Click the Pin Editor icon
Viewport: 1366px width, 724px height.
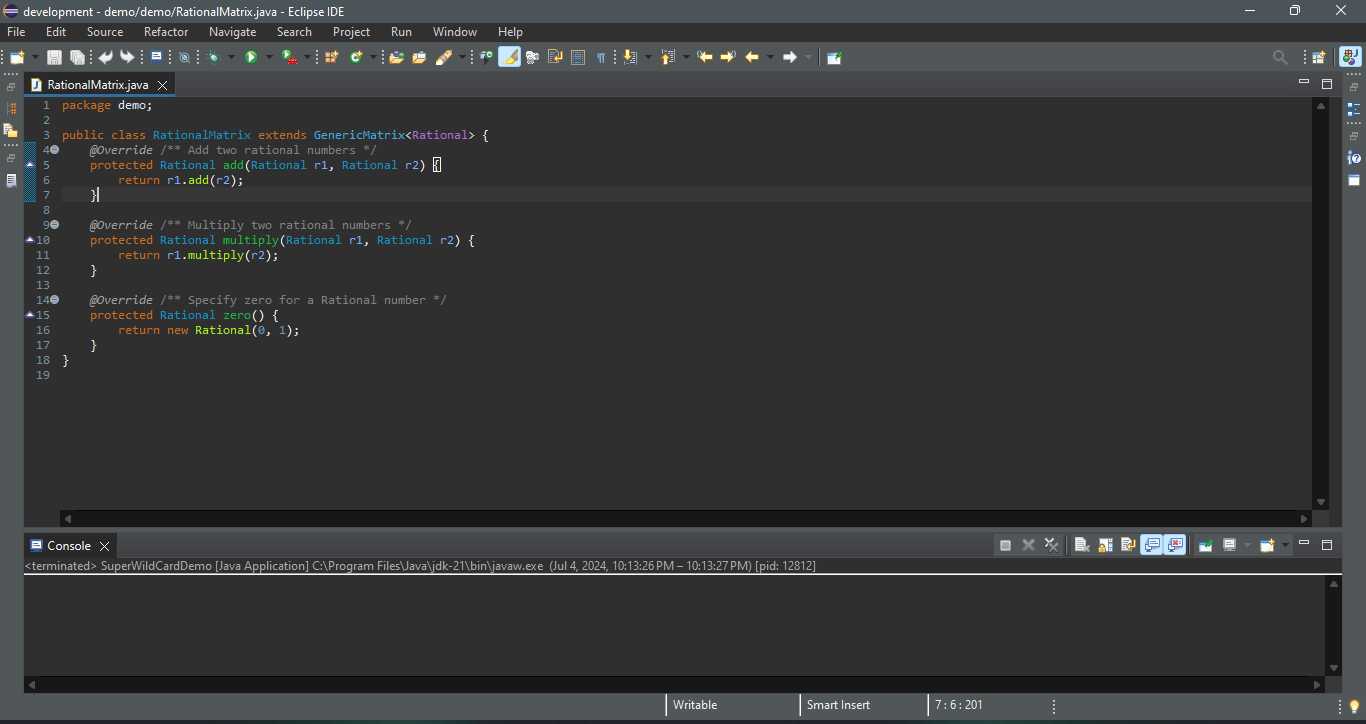click(x=834, y=58)
